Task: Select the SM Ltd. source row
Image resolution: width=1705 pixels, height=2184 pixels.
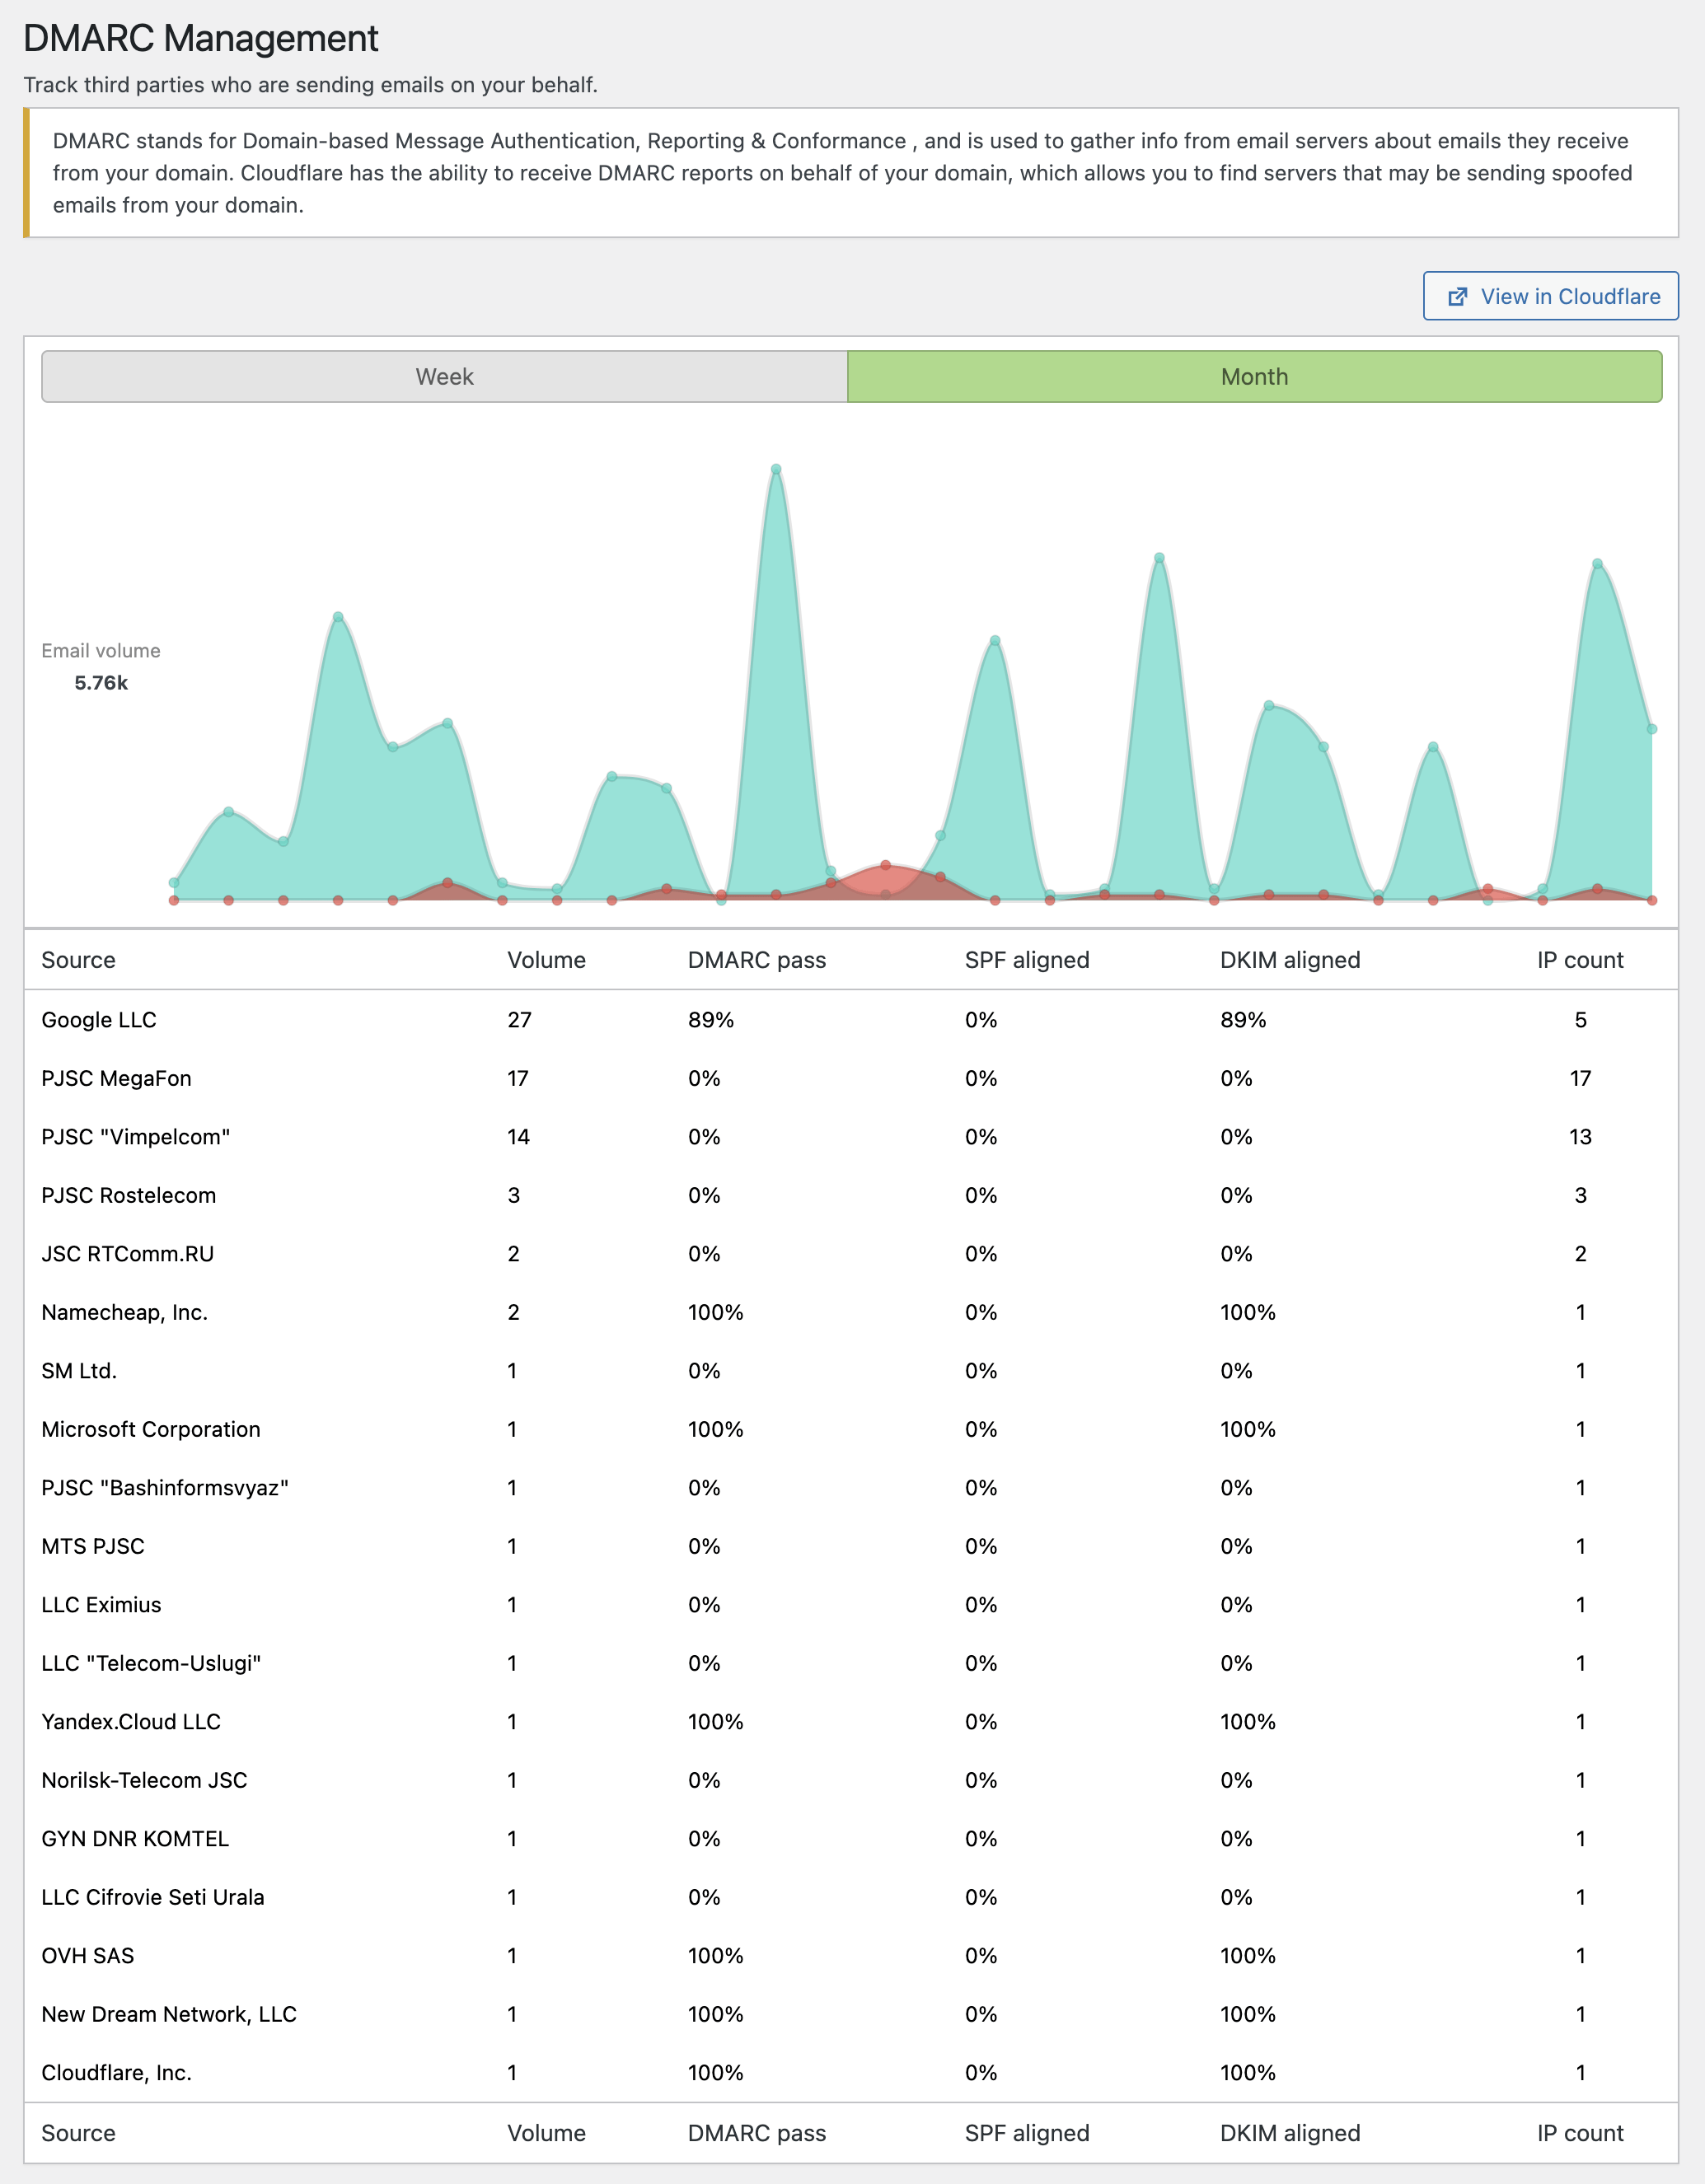Action: coord(851,1371)
